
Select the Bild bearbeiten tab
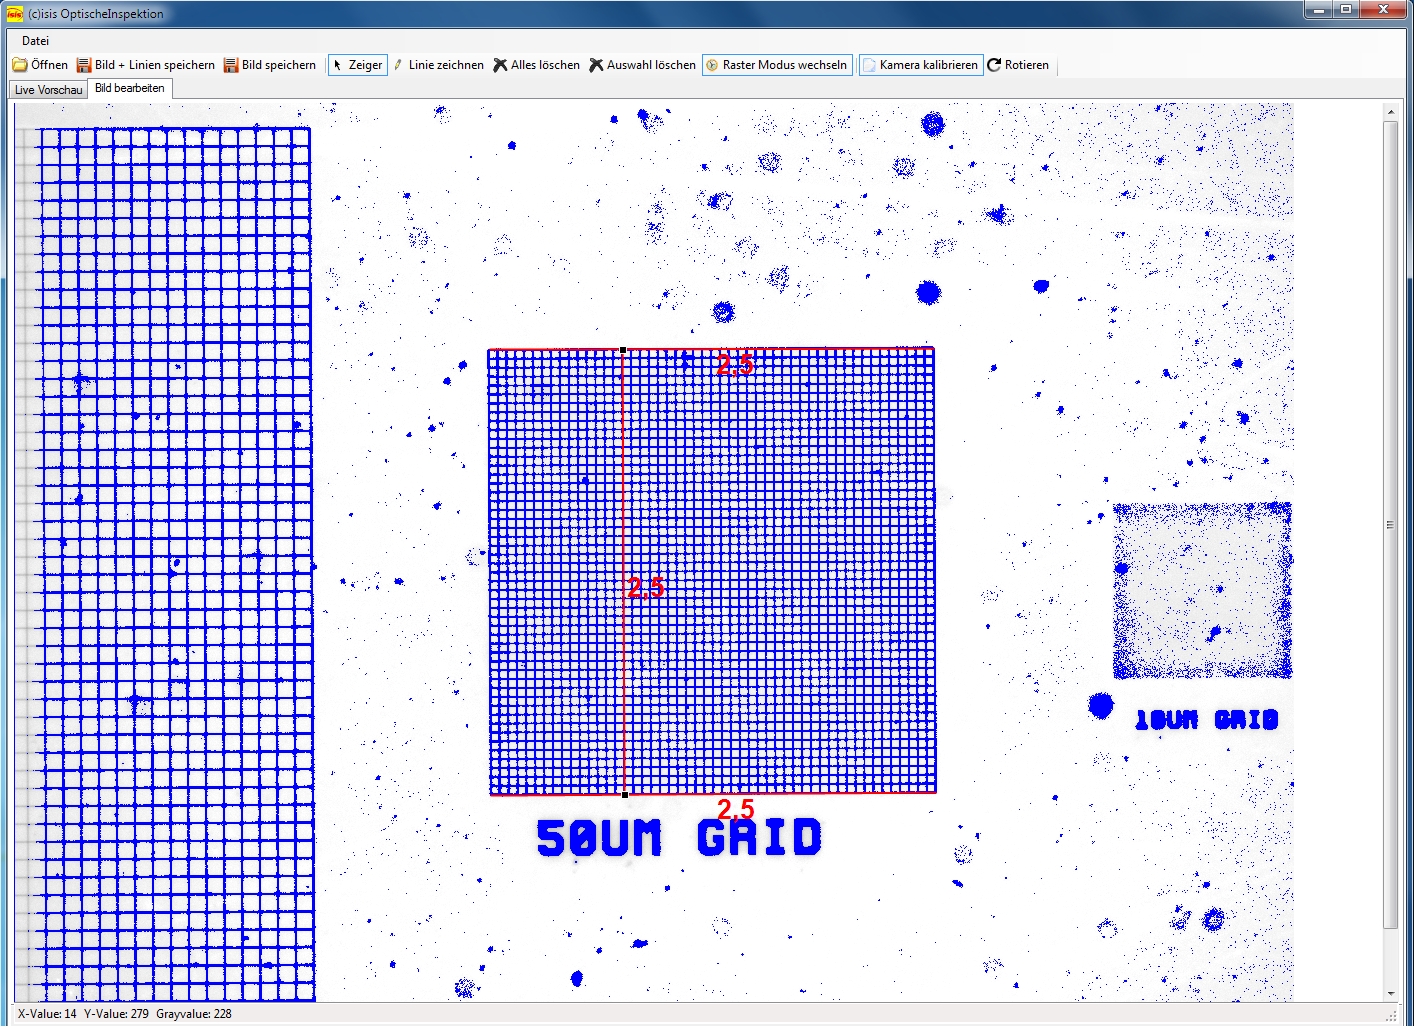pyautogui.click(x=130, y=88)
